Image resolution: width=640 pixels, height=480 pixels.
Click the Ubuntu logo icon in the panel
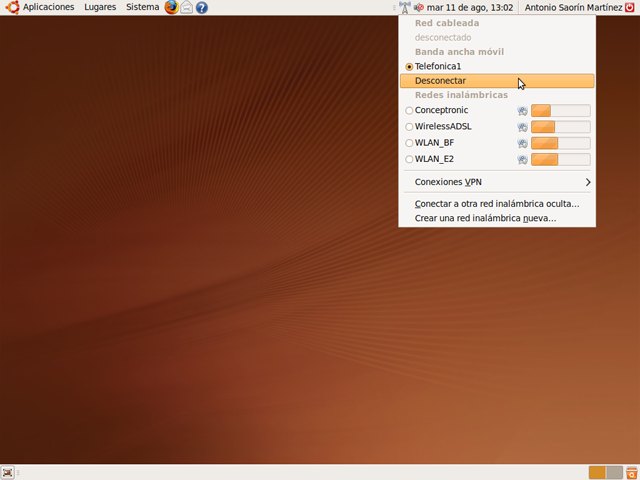12,7
